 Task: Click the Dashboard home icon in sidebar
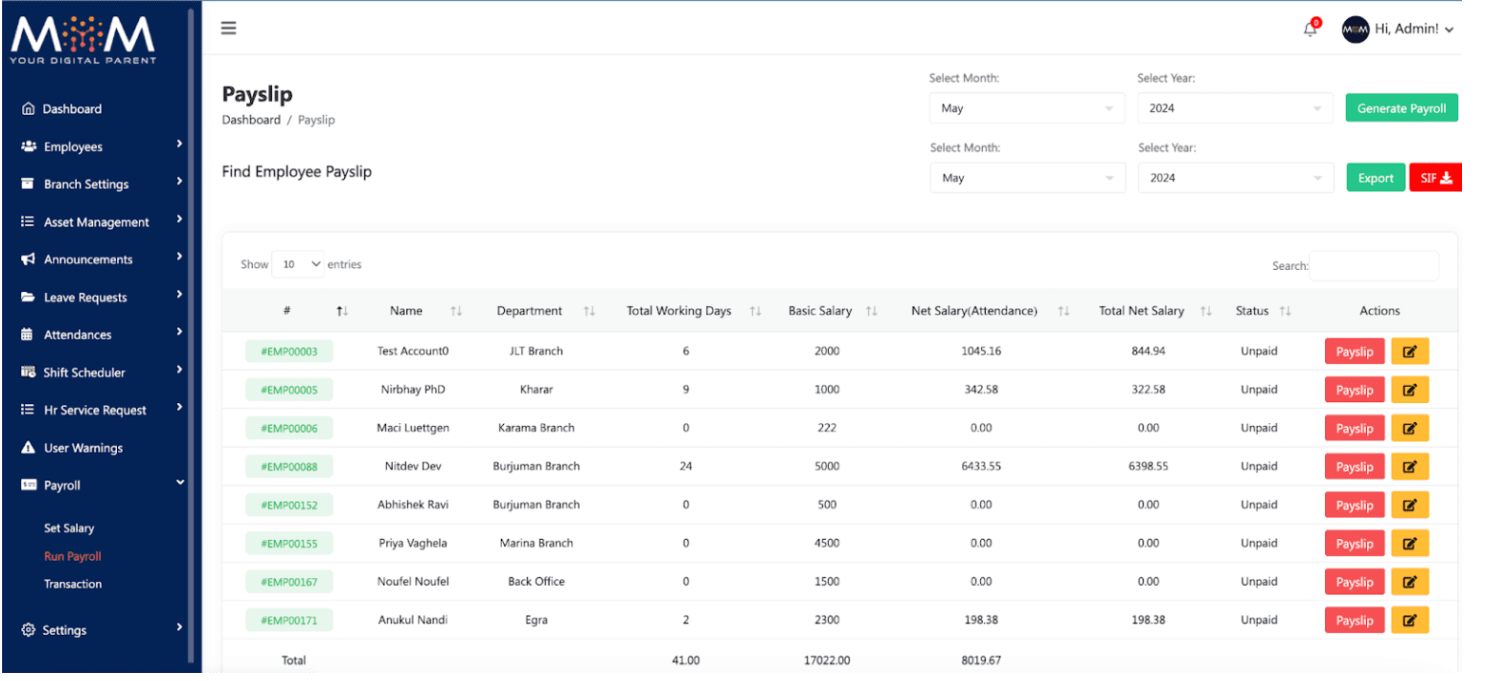coord(28,109)
